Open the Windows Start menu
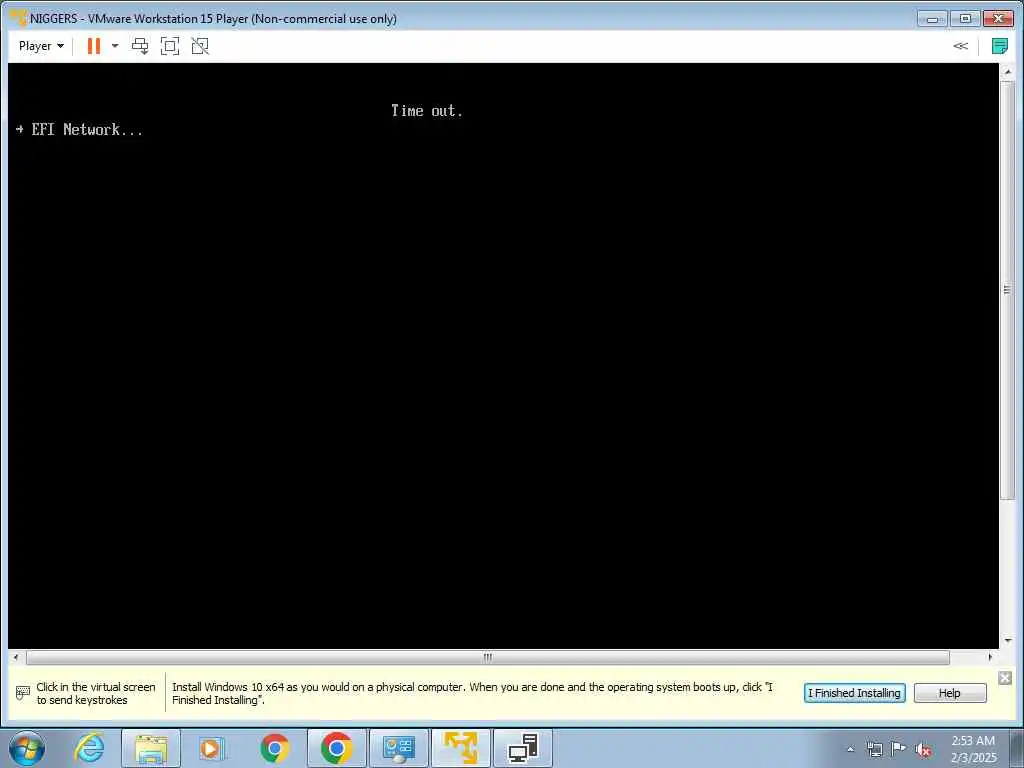 pos(27,748)
